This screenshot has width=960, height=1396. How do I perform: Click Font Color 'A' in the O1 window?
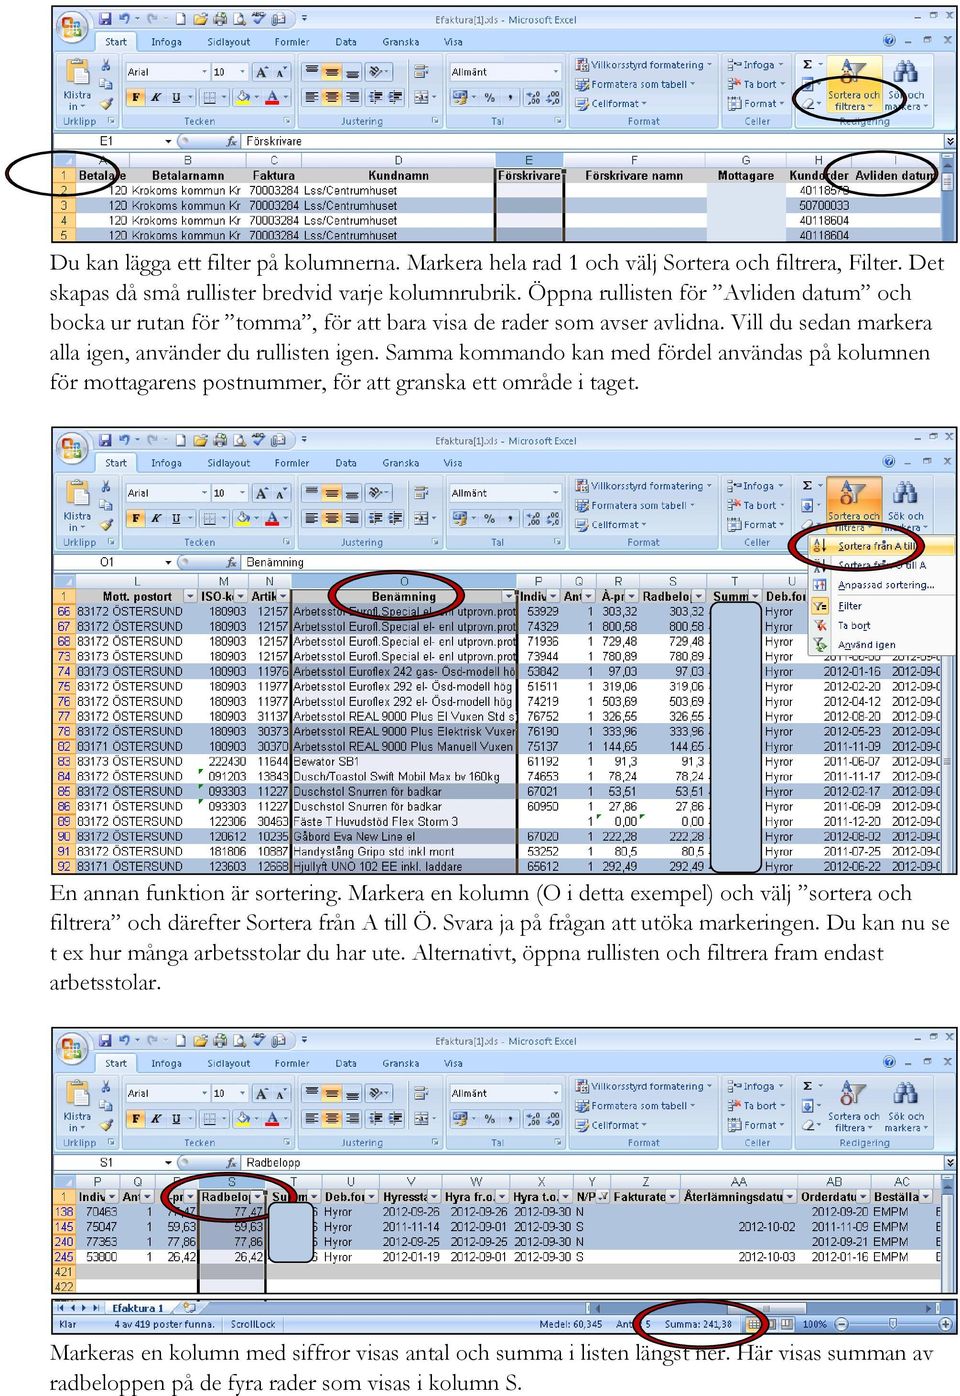tap(271, 518)
